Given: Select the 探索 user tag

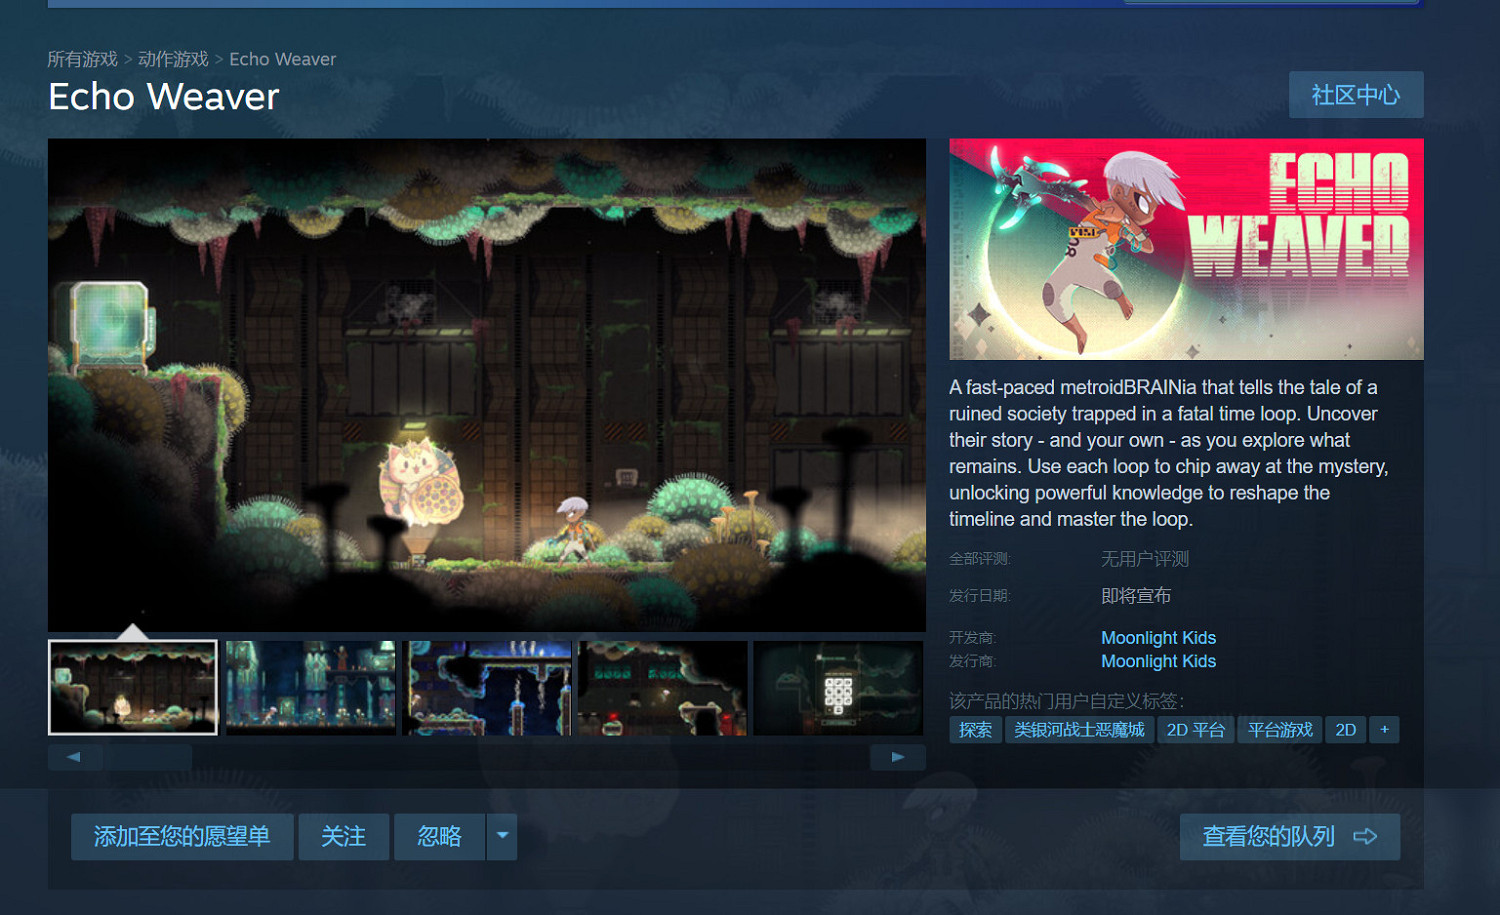Looking at the screenshot, I should [975, 730].
